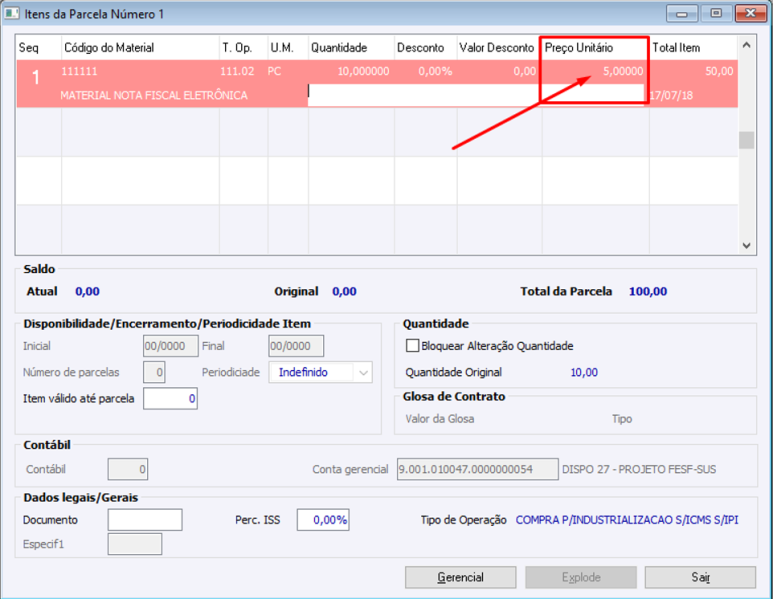Click the Valor Desconto column header
Screen dimensions: 773x599
click(x=499, y=48)
